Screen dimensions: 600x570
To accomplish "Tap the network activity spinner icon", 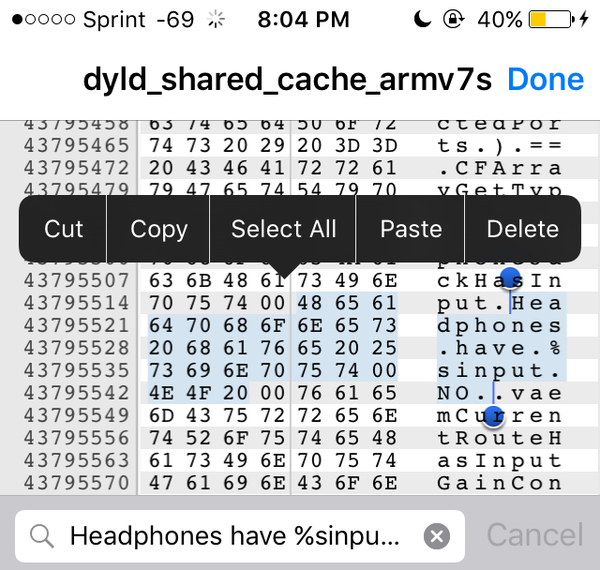I will point(216,19).
